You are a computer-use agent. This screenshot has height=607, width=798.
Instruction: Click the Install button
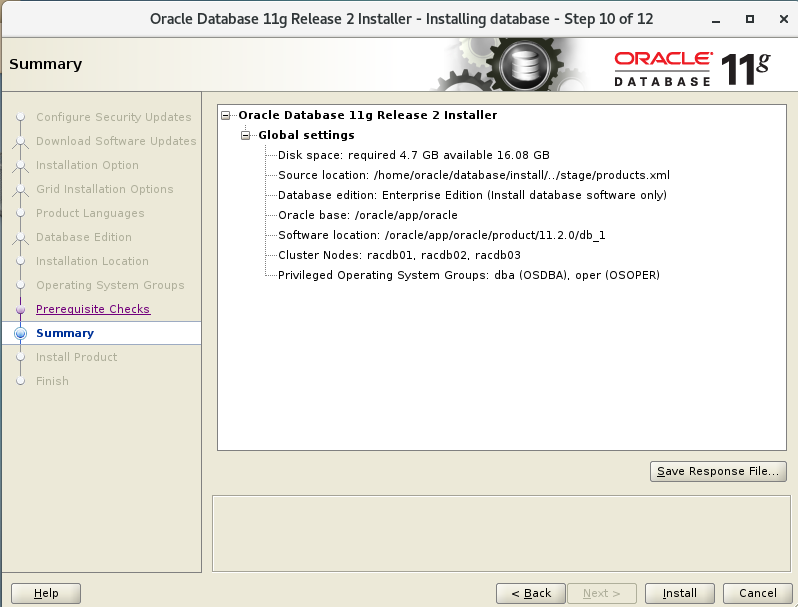679,593
